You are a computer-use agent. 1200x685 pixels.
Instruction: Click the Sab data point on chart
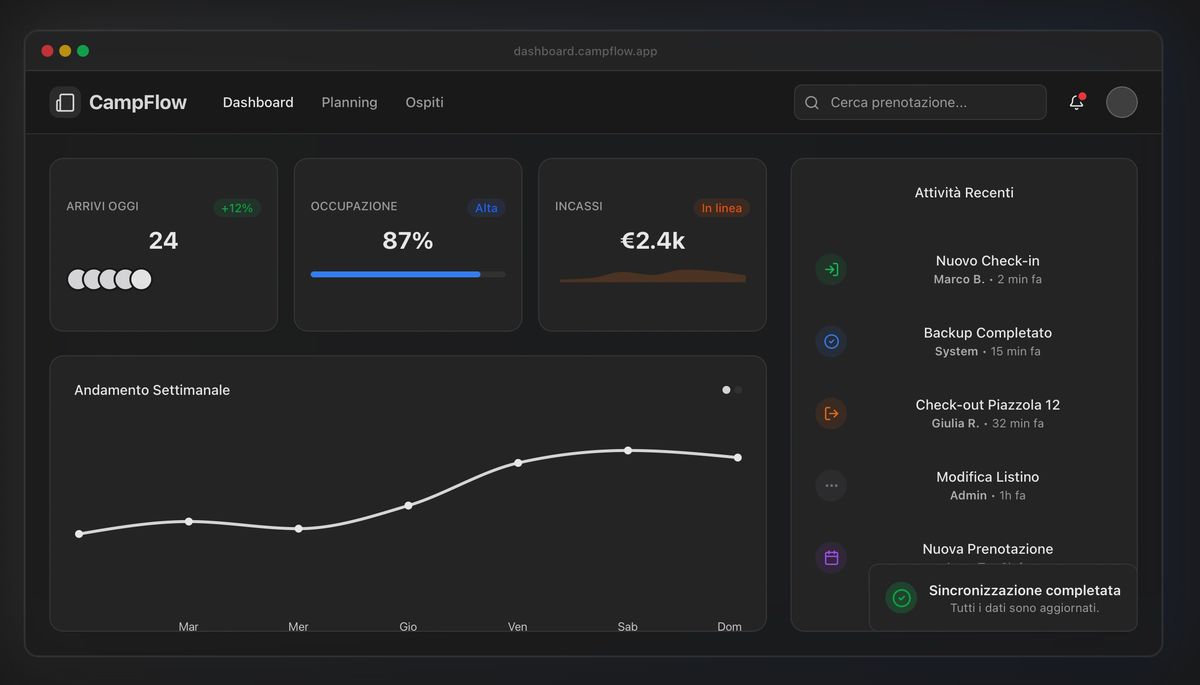(628, 450)
